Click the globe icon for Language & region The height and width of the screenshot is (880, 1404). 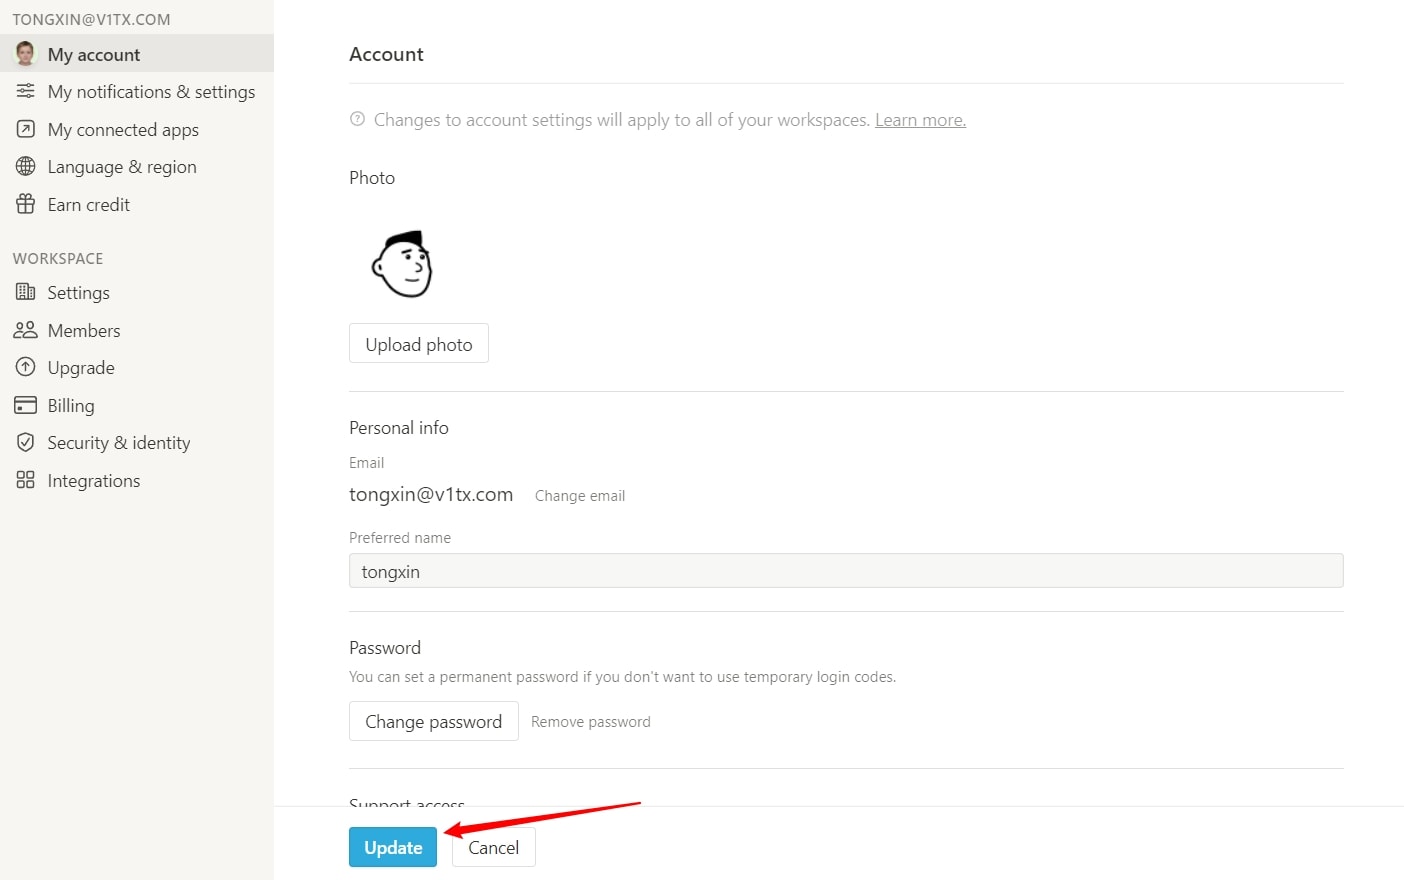[25, 166]
